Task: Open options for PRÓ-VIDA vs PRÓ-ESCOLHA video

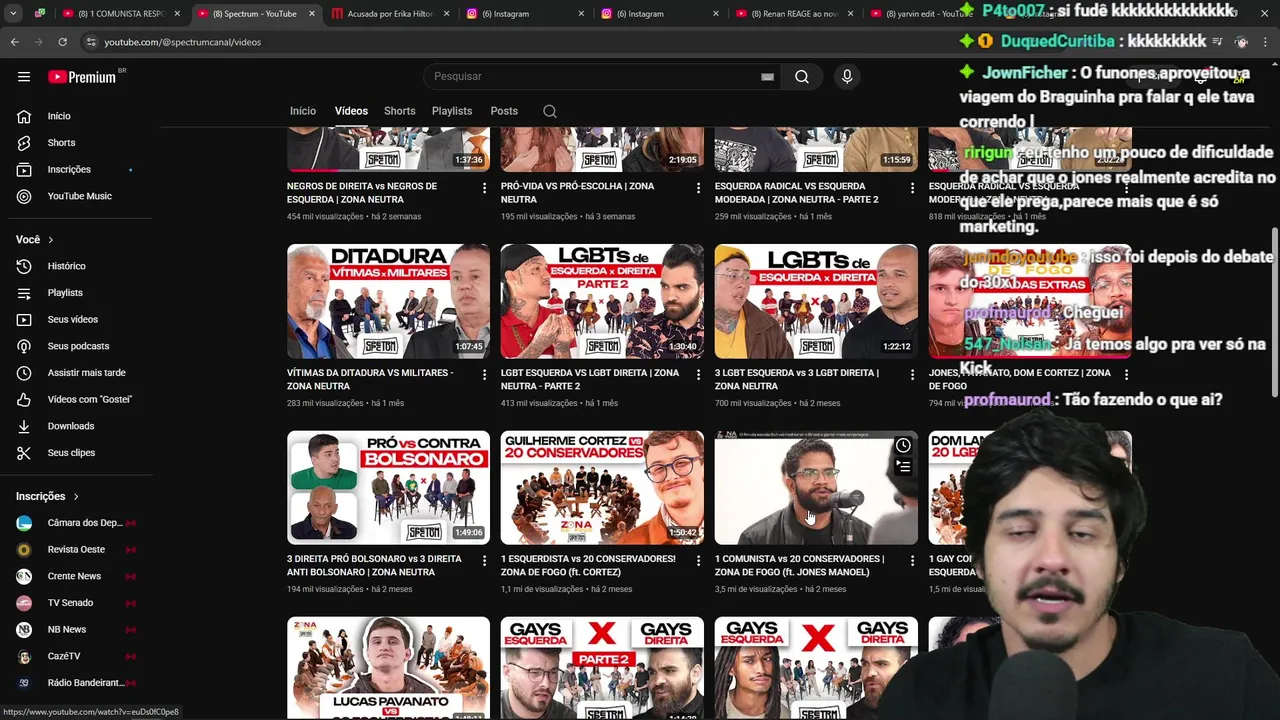Action: 698,188
